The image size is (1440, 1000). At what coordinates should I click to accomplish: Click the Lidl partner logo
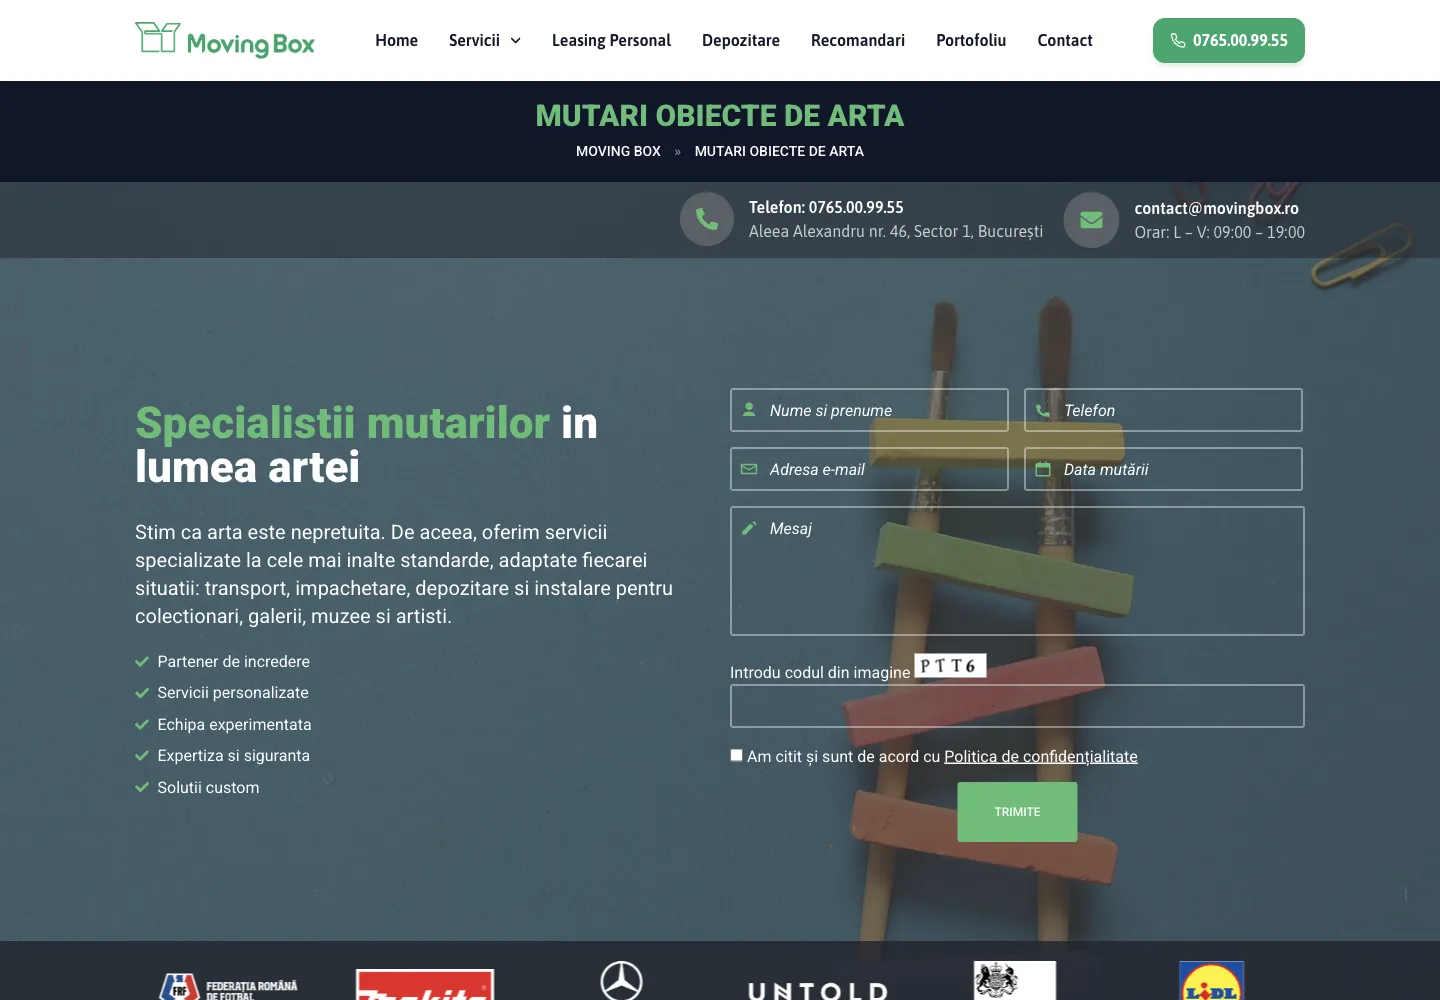pos(1211,981)
